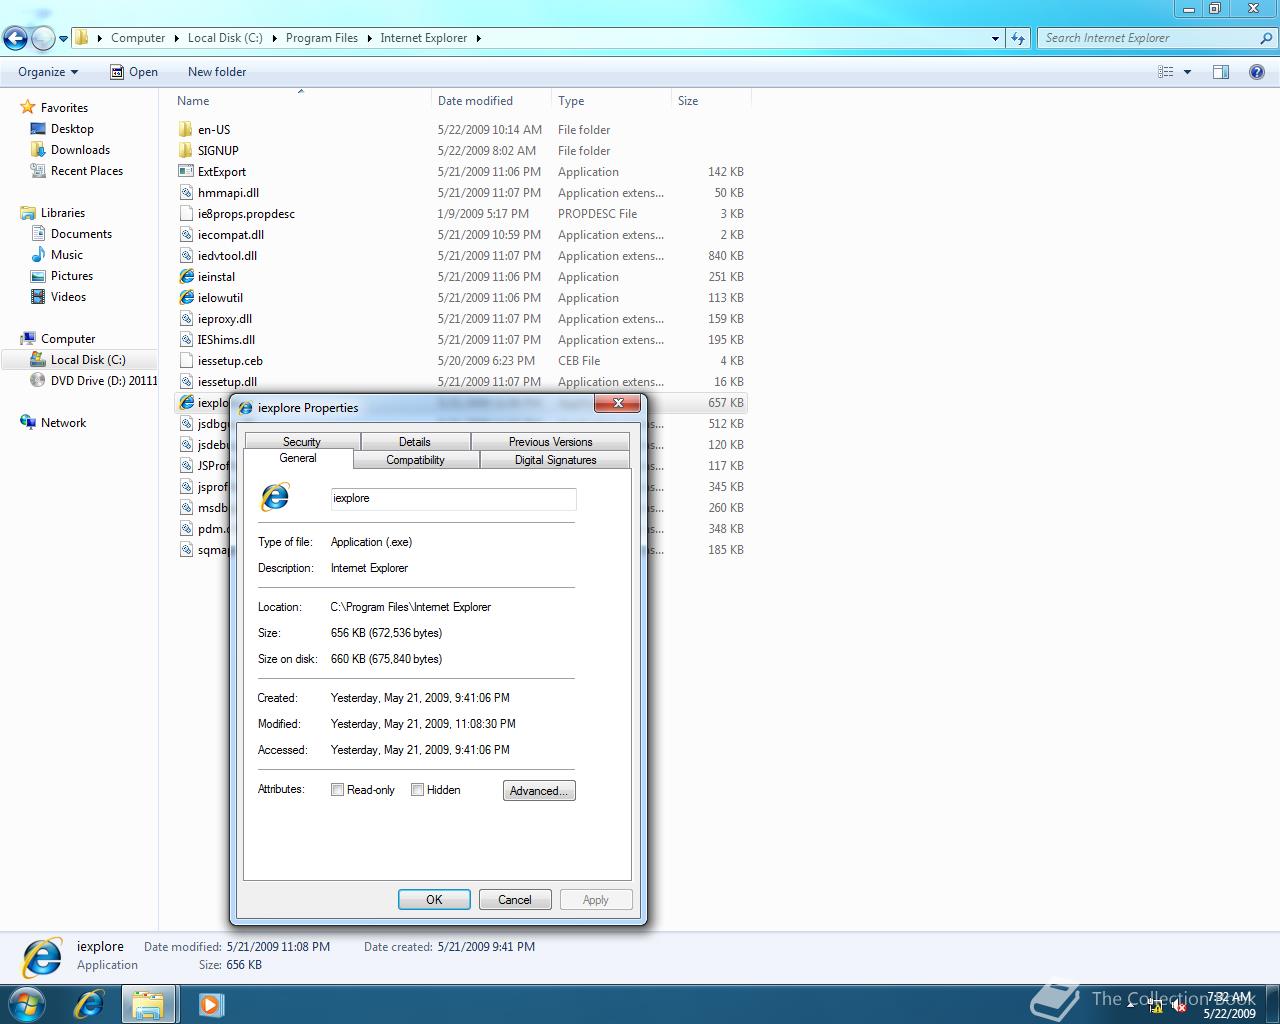
Task: Select the iessetup.ceb file
Action: pyautogui.click(x=230, y=361)
